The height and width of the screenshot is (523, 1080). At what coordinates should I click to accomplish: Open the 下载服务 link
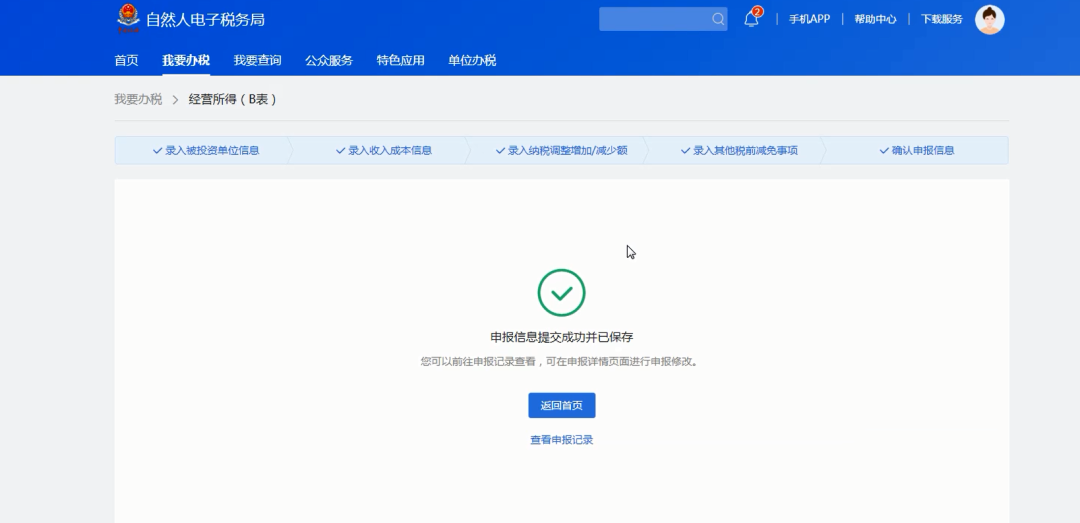[x=942, y=19]
